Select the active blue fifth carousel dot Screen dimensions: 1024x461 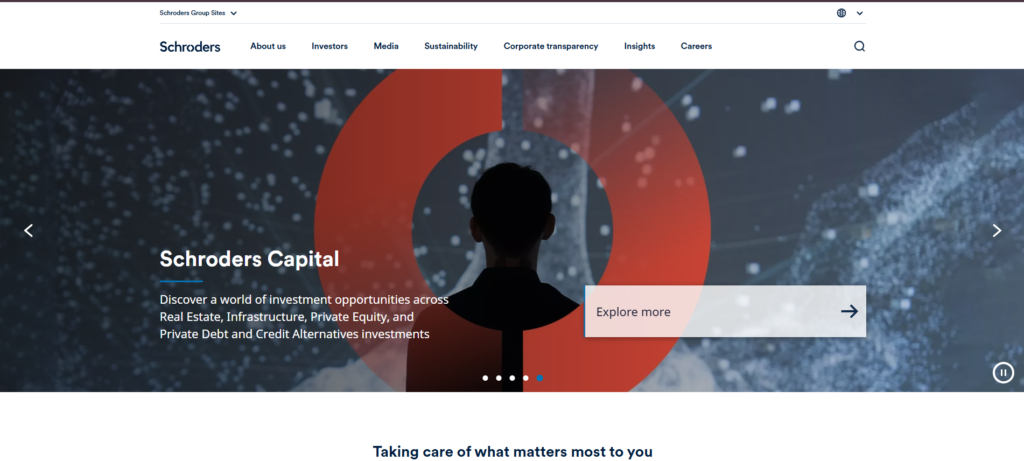coord(539,378)
